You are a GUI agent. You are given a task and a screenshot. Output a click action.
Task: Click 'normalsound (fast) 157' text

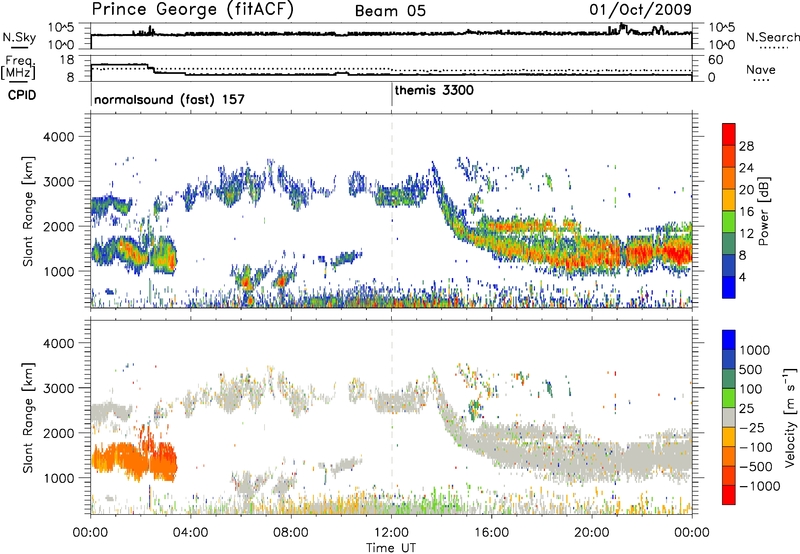[169, 99]
